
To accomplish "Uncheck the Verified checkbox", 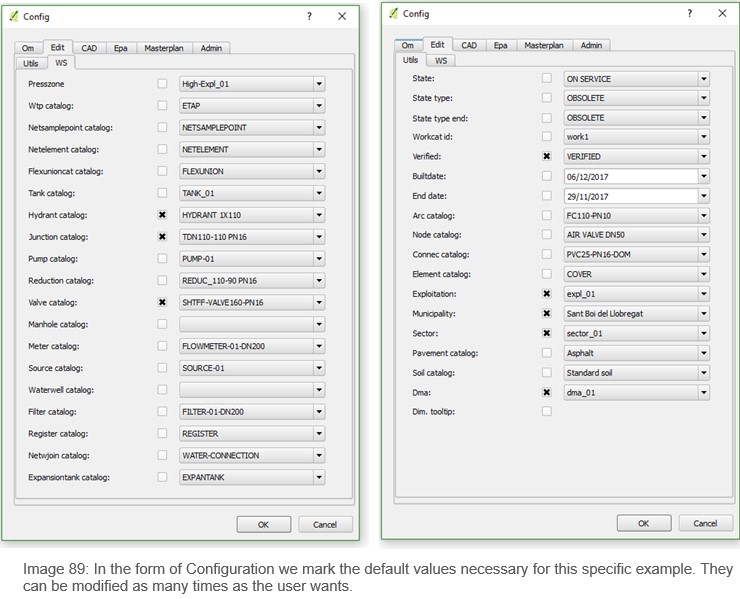I will (x=546, y=156).
